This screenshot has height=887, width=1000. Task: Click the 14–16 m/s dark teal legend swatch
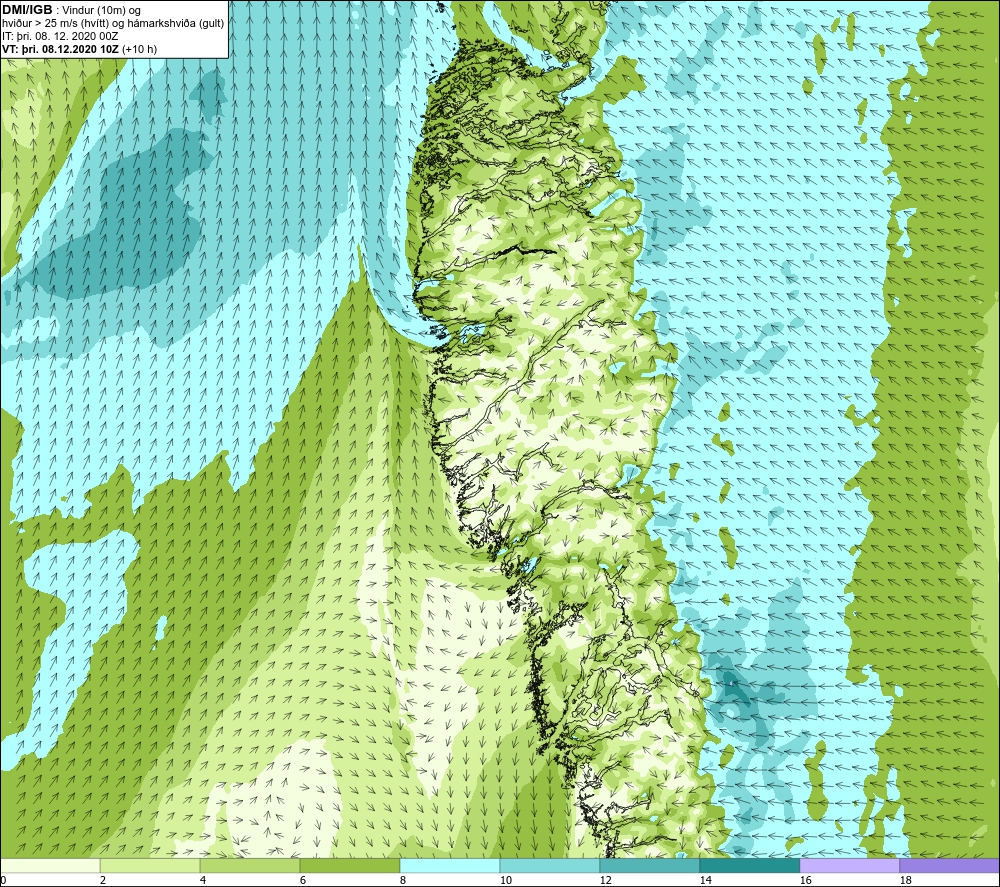click(749, 865)
